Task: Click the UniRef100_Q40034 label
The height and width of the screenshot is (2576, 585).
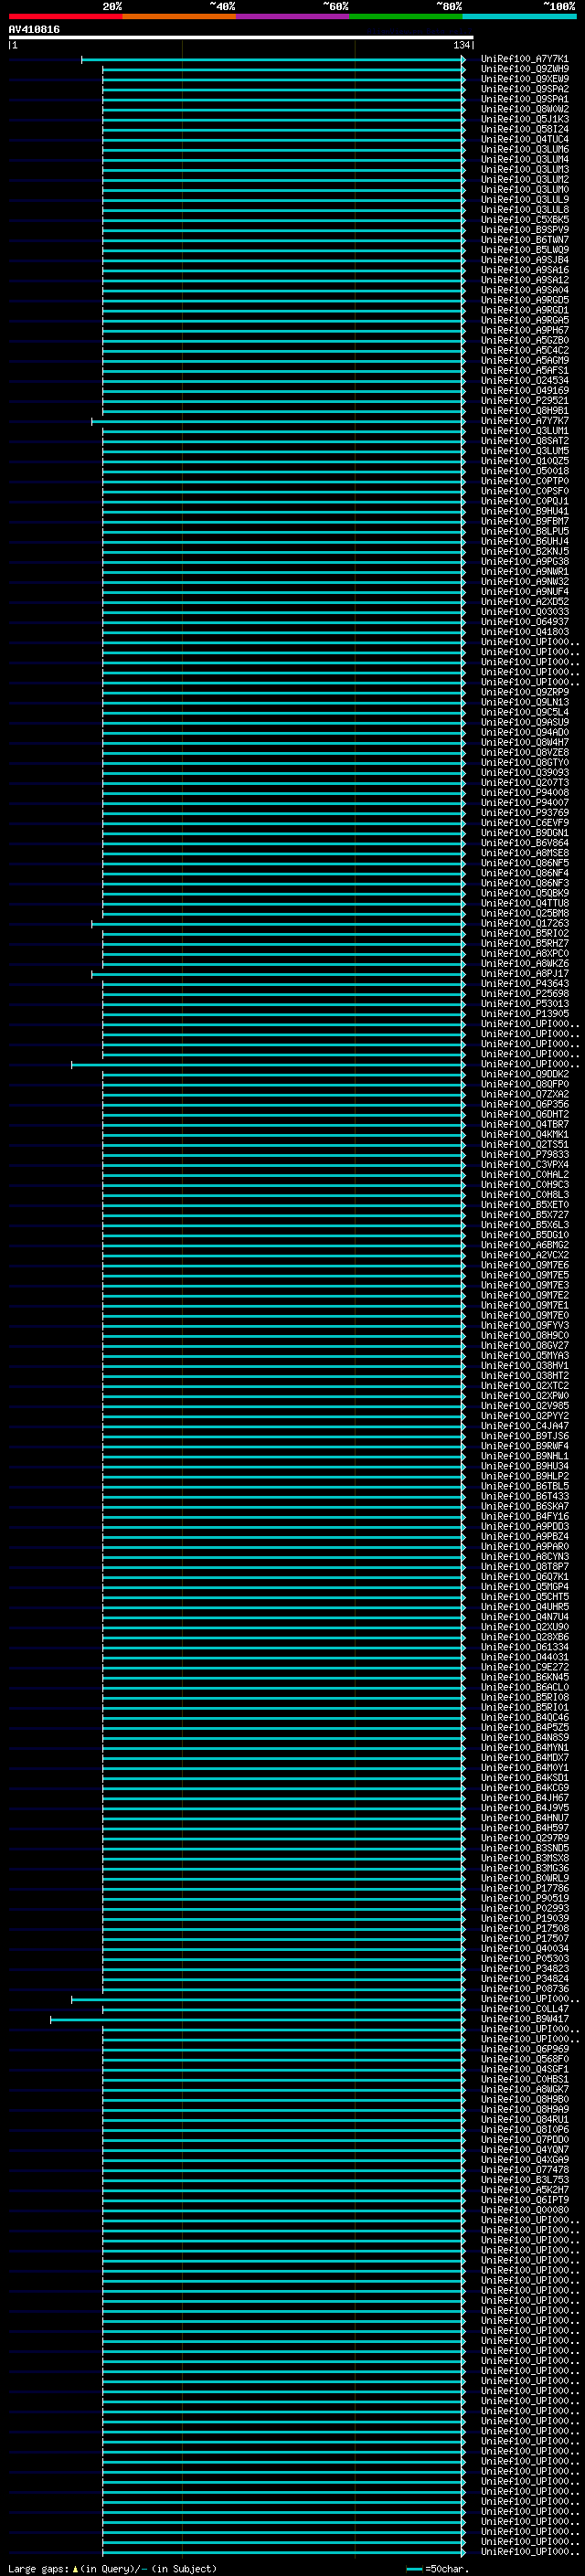Action: pos(524,1949)
